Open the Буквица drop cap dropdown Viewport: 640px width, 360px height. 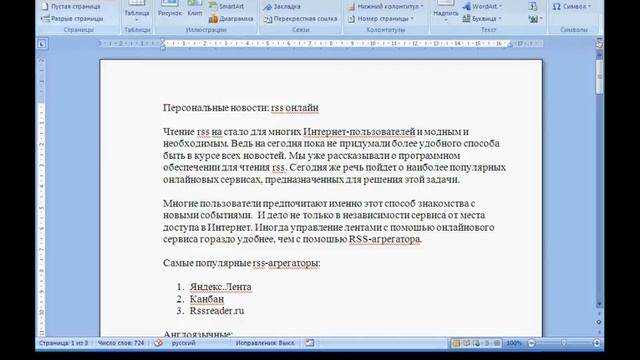point(482,19)
